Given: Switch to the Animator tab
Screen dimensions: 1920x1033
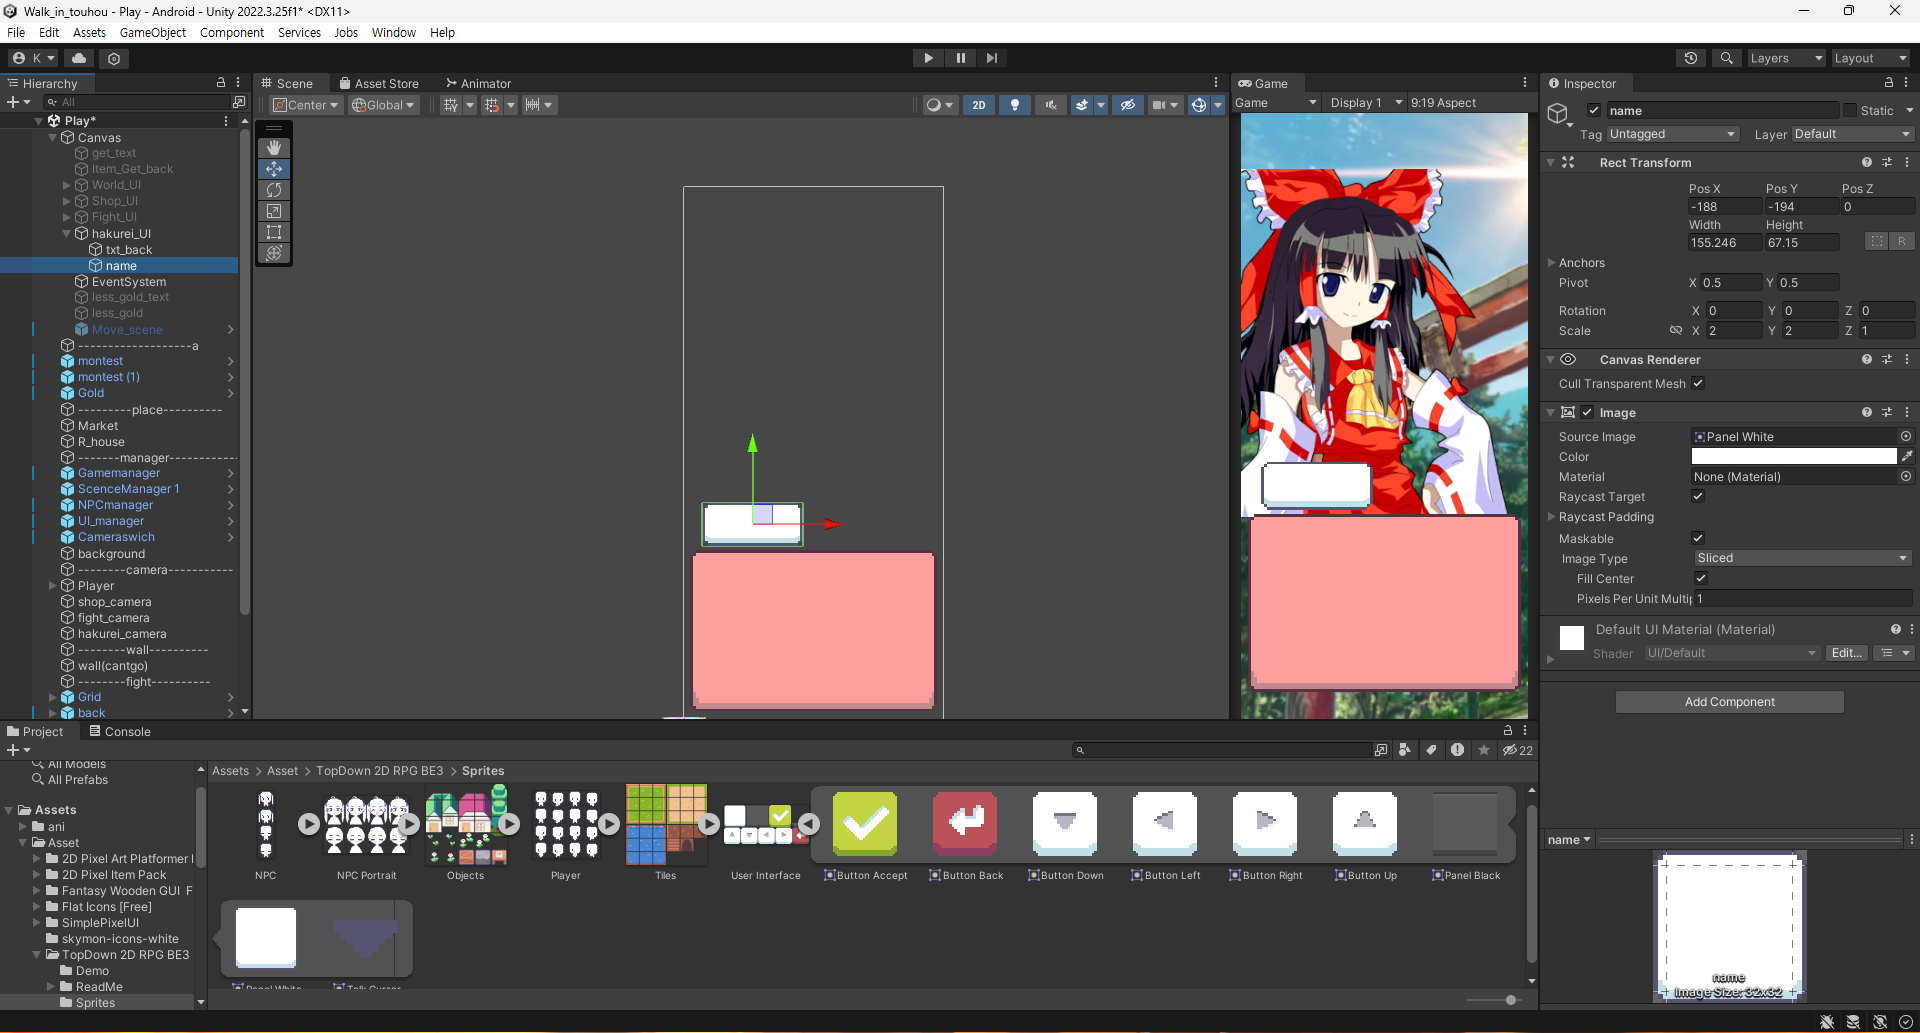Looking at the screenshot, I should click(478, 84).
